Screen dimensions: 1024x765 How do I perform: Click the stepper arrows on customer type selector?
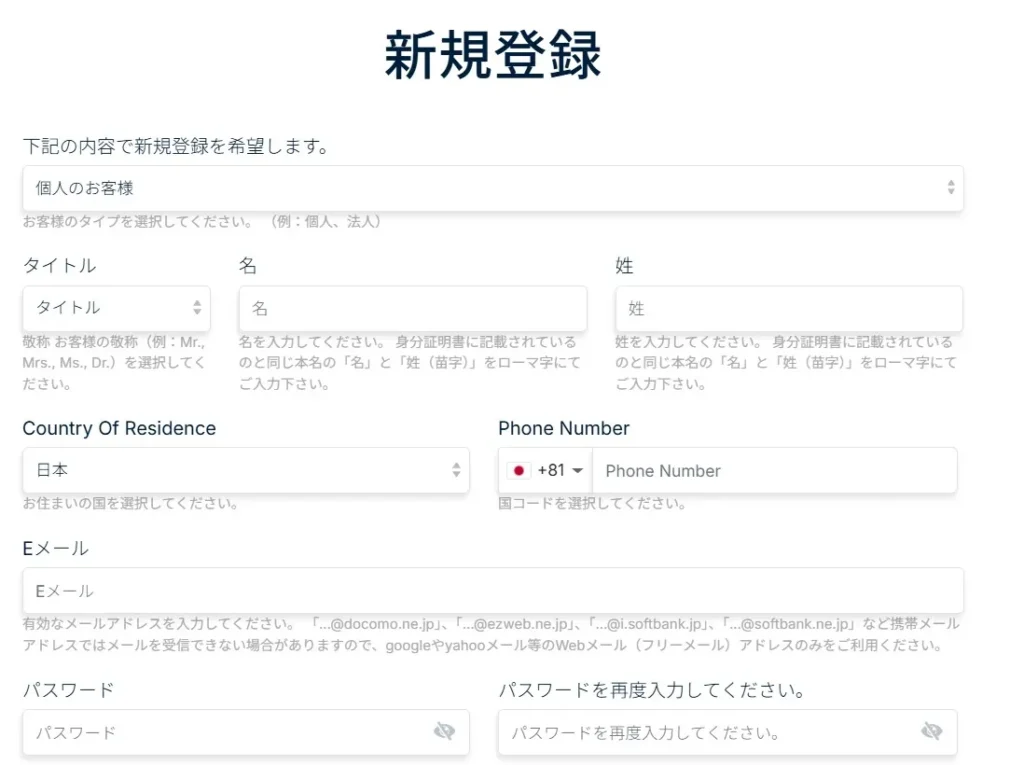point(952,189)
